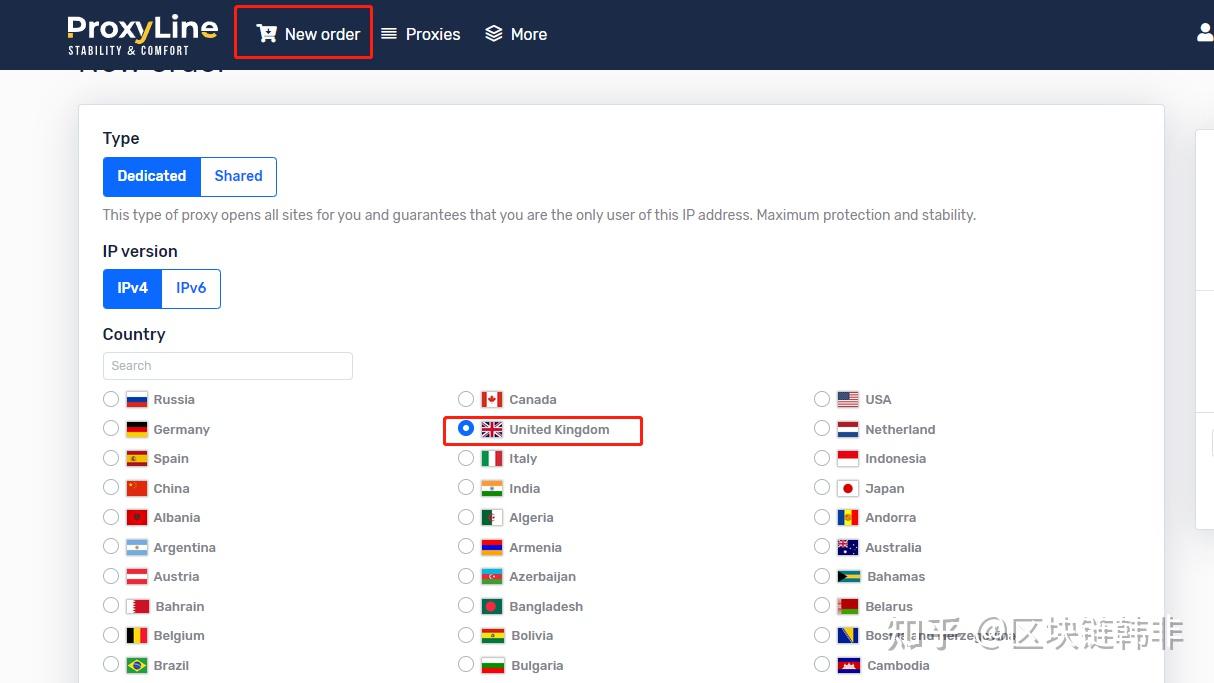Select the Azerbaijan radio button
Image resolution: width=1214 pixels, height=683 pixels.
point(466,576)
